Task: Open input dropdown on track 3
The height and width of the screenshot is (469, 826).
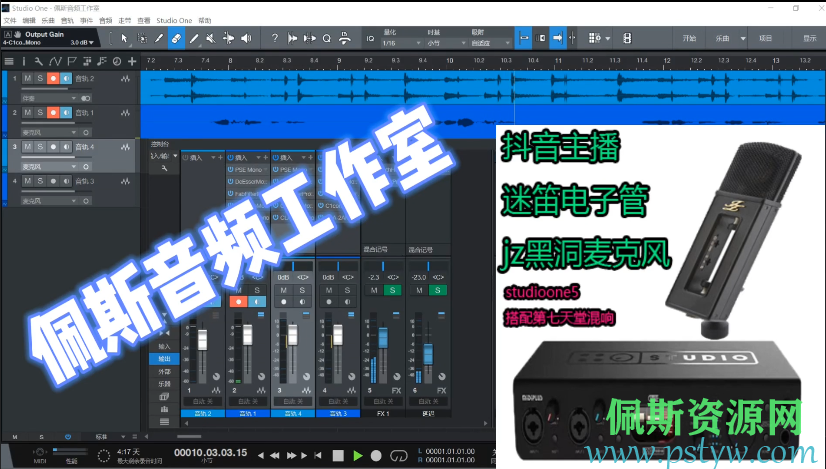Action: [x=49, y=167]
